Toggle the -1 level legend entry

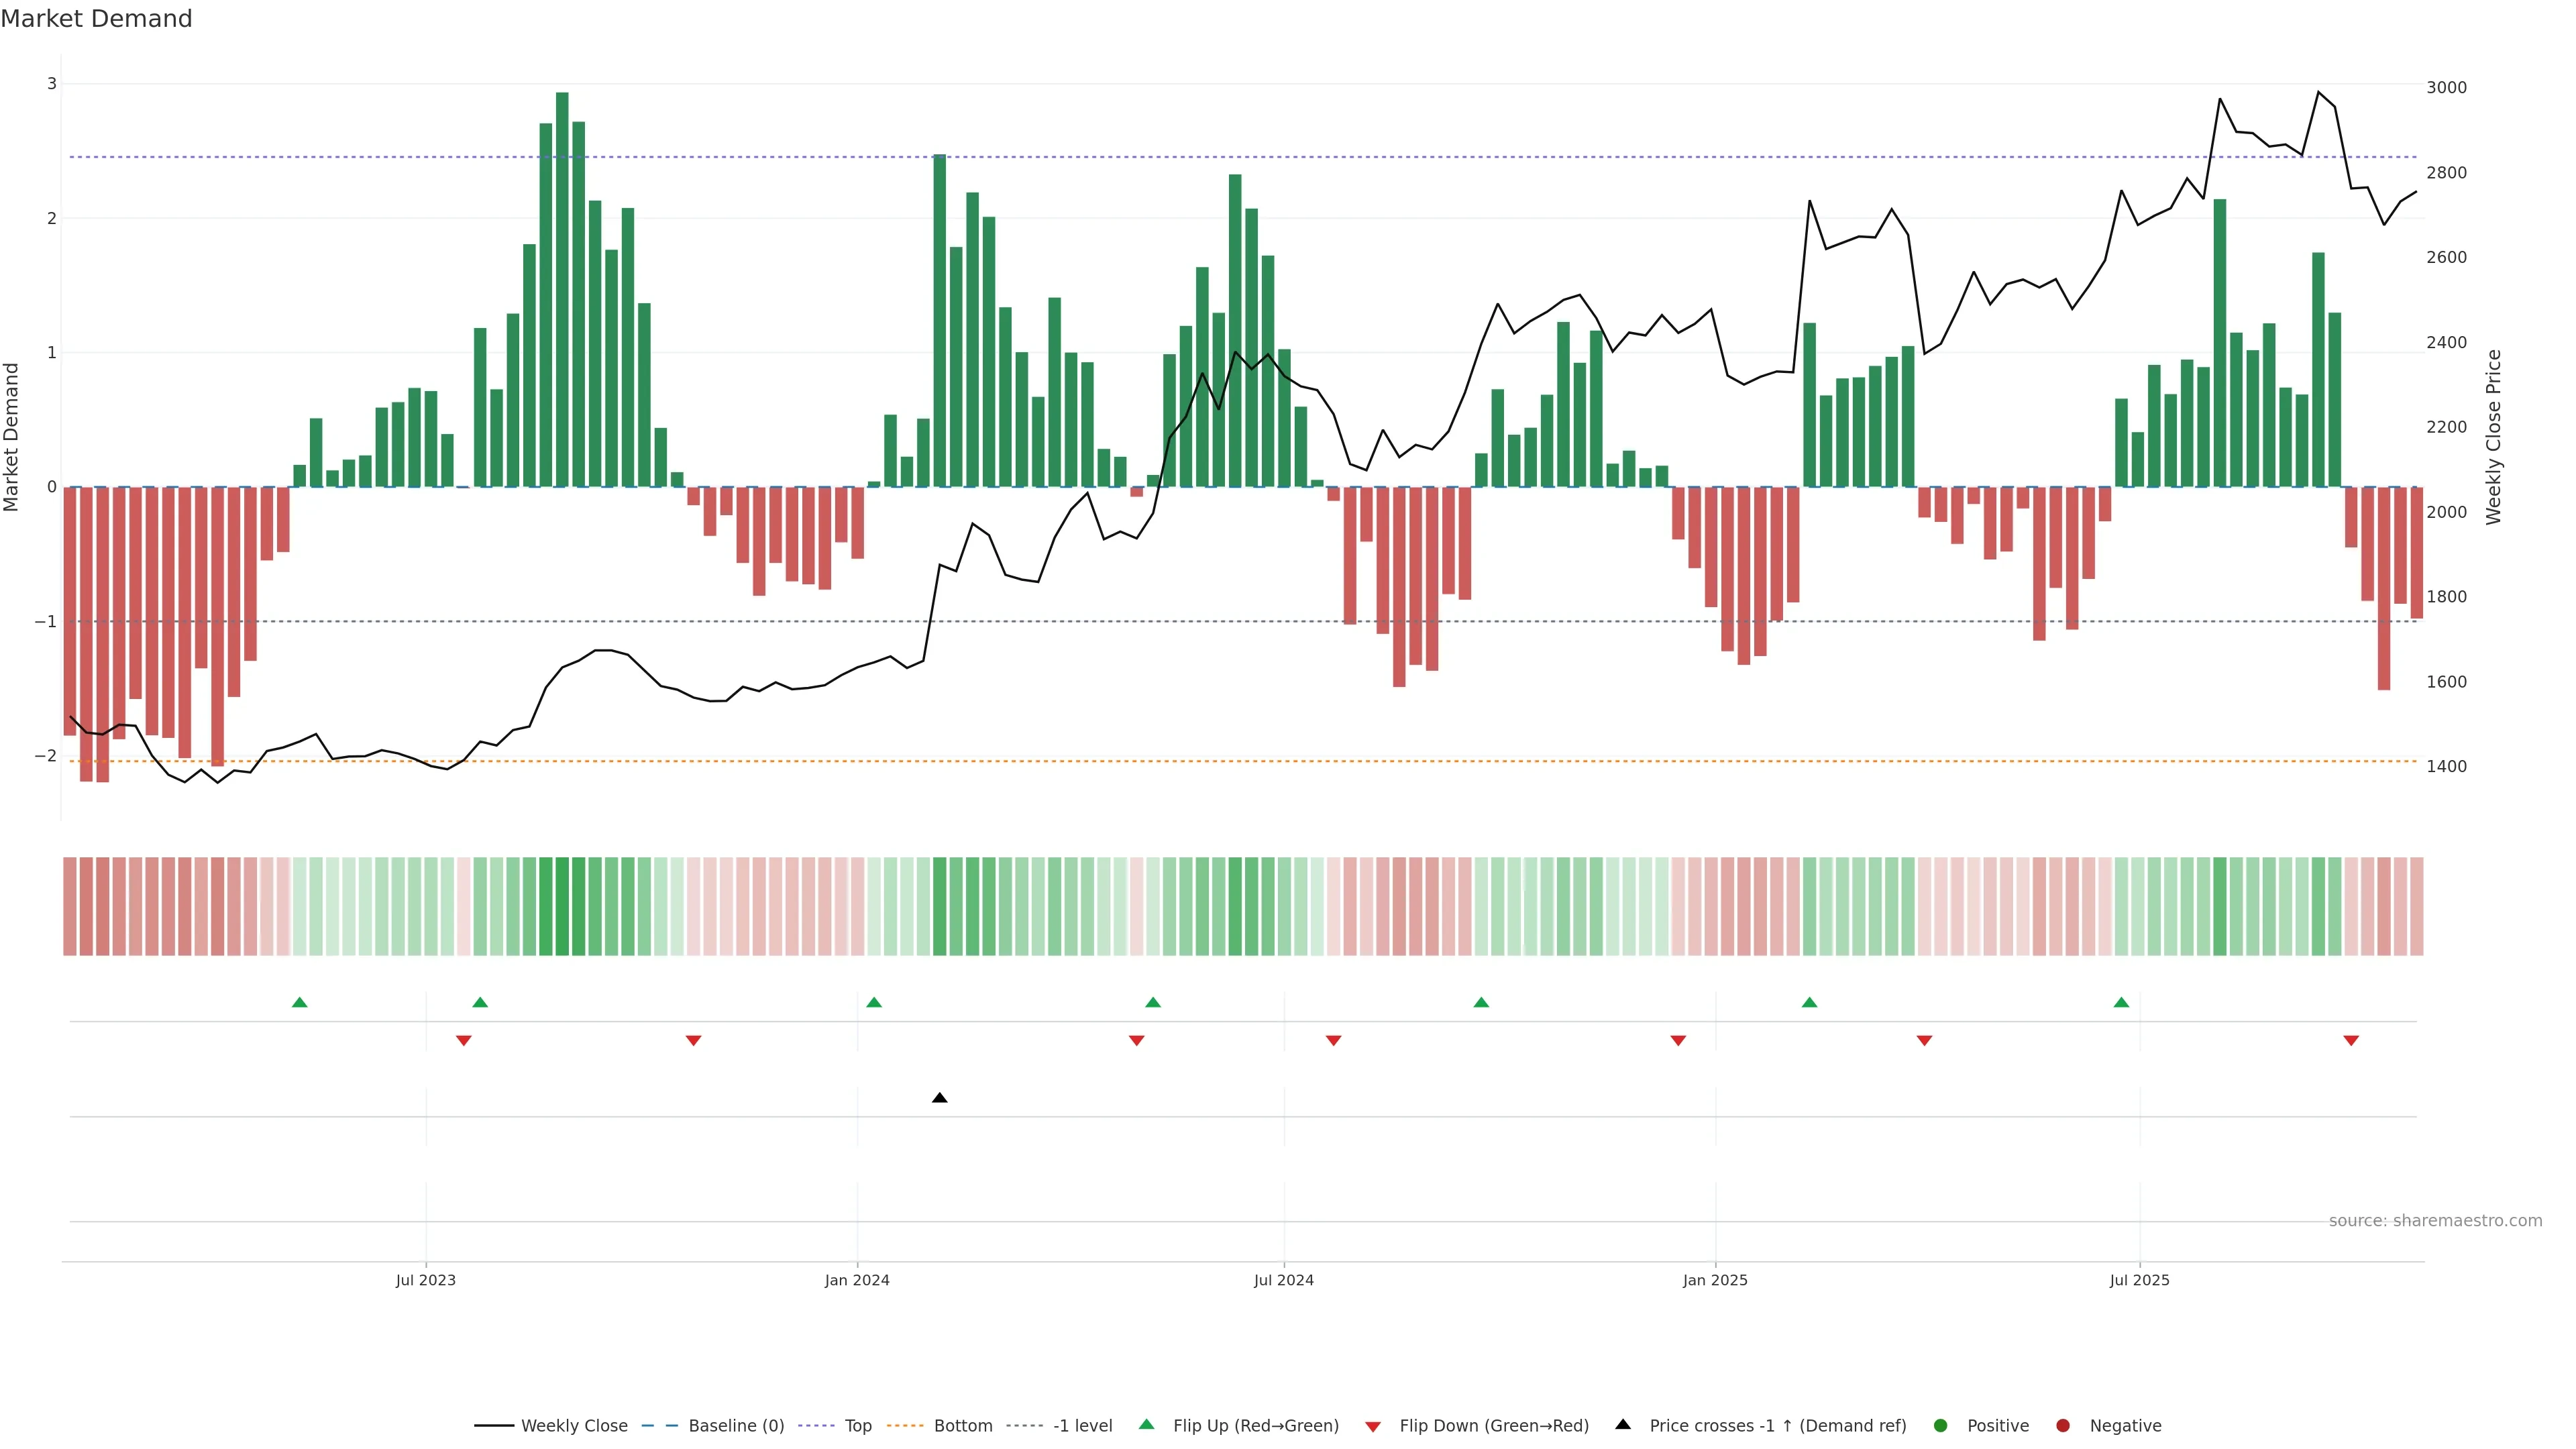click(1082, 1425)
